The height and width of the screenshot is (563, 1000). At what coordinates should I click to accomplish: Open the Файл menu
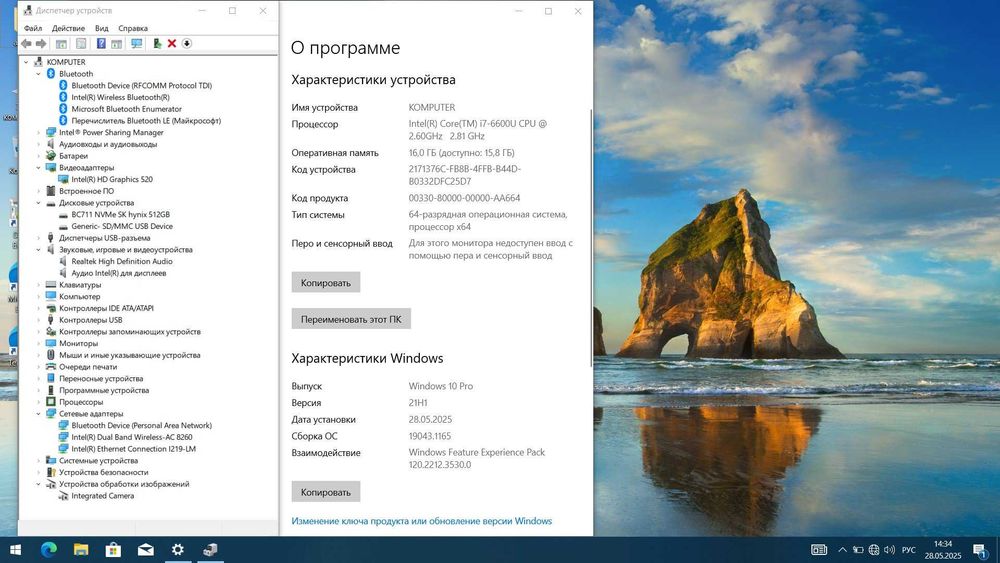coord(33,28)
